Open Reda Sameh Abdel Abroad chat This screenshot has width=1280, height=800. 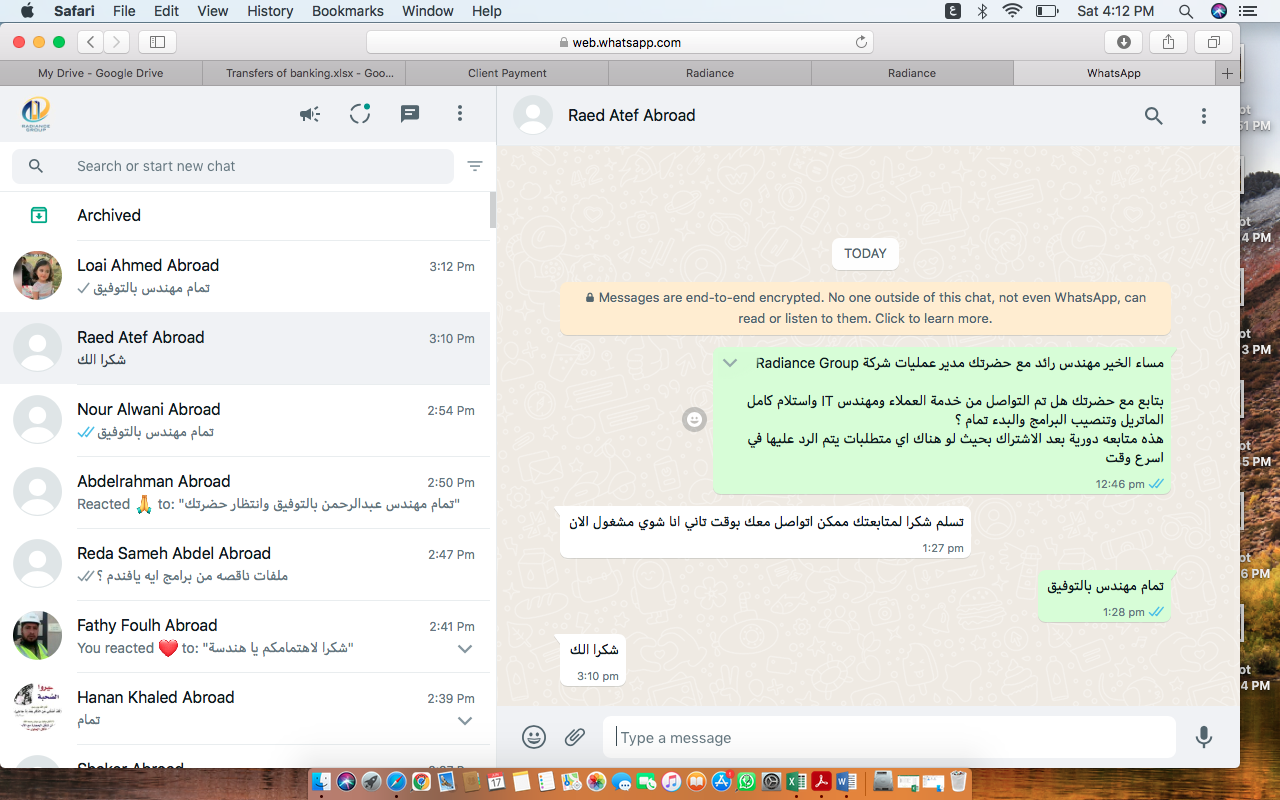tap(245, 564)
